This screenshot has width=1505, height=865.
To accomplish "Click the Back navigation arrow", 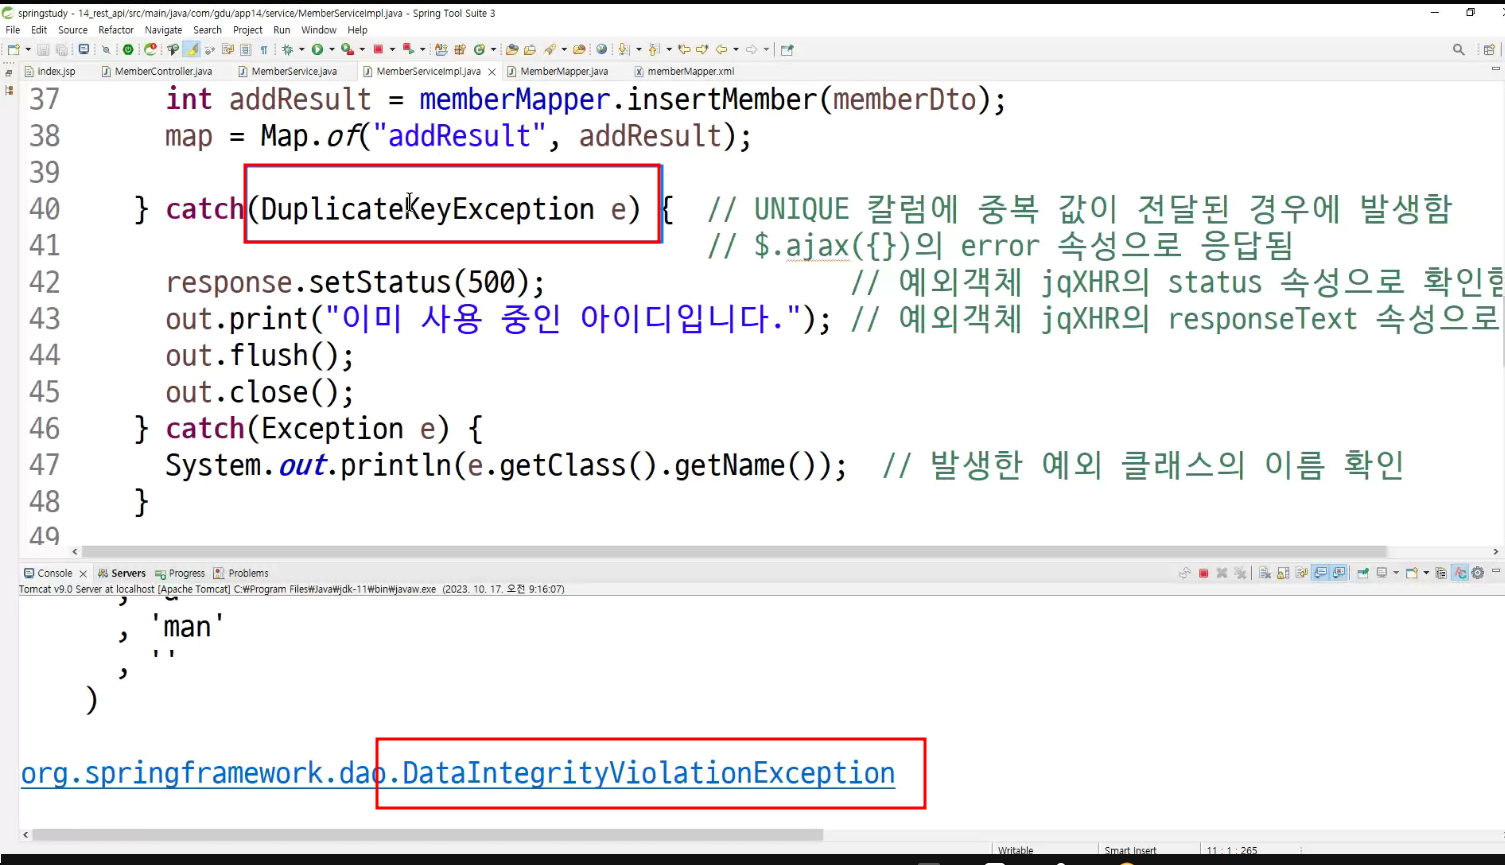I will tap(721, 49).
